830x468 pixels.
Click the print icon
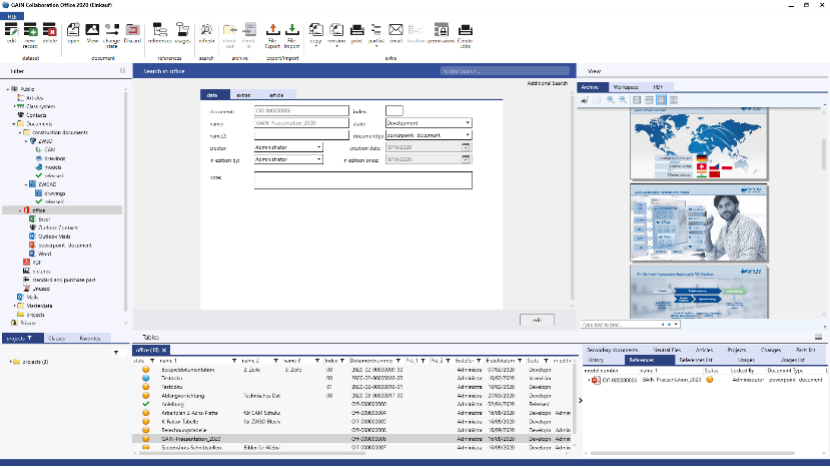pos(357,30)
